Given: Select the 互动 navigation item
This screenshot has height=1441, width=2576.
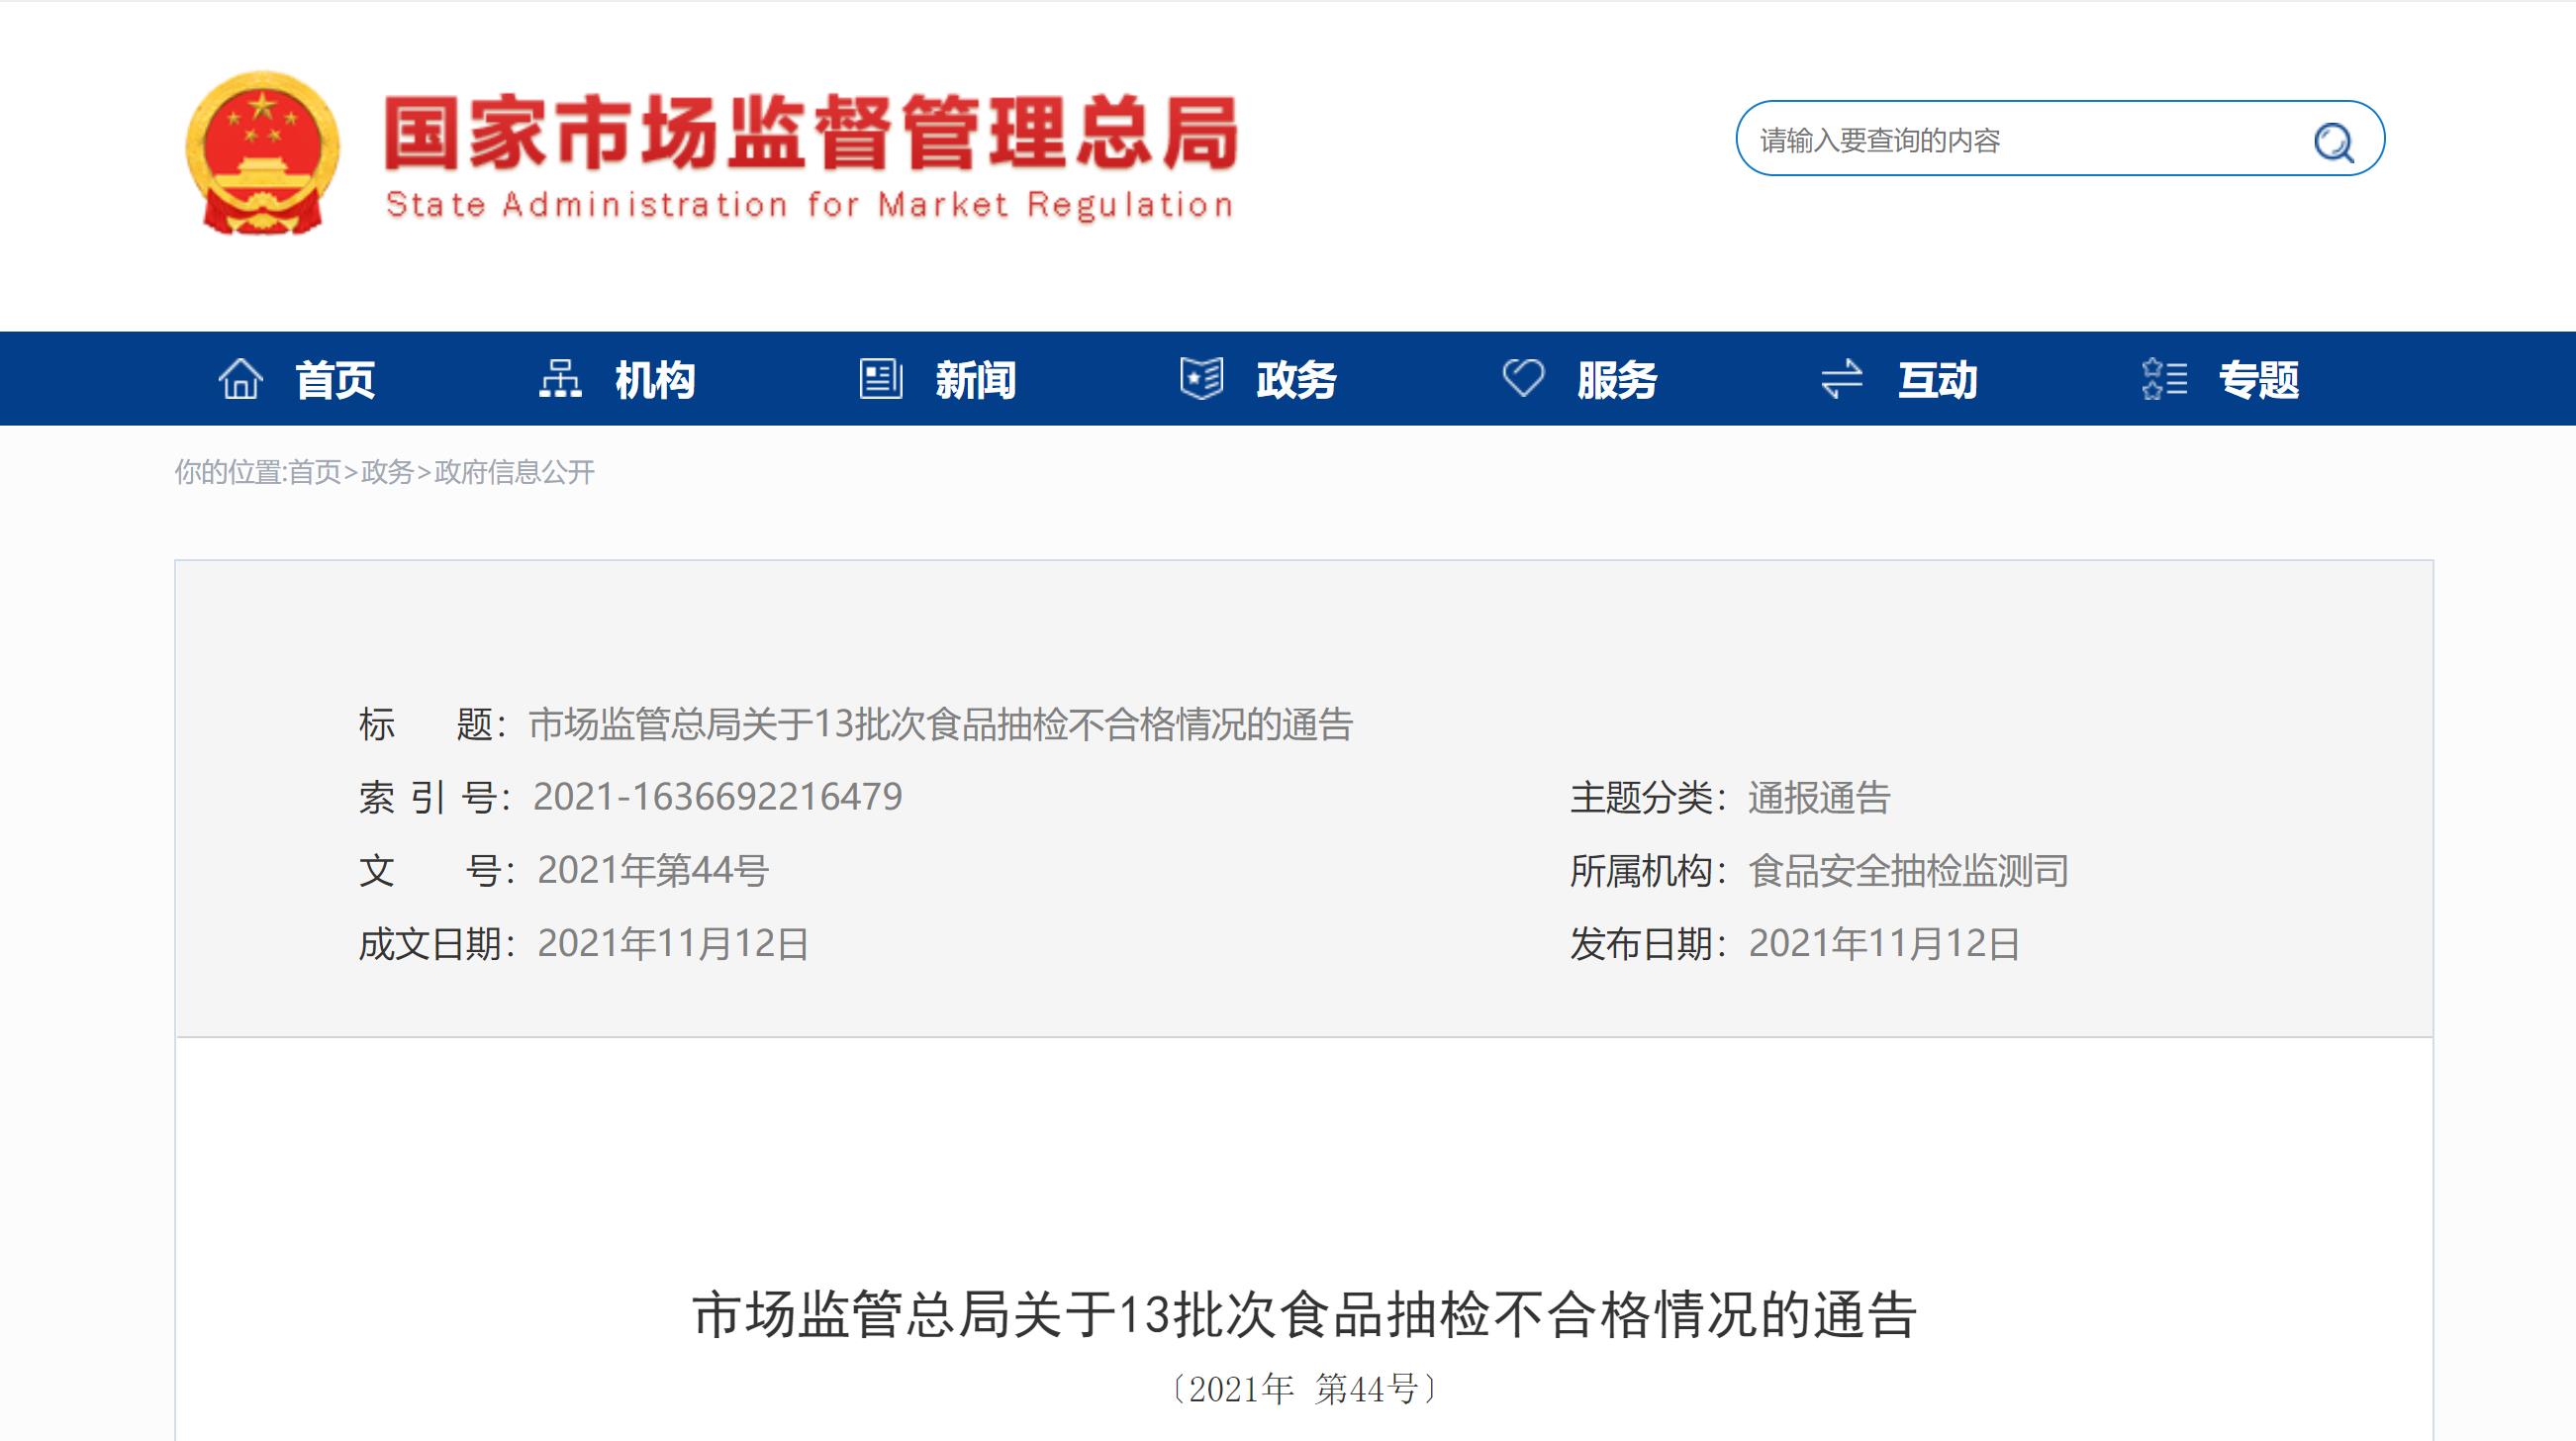Looking at the screenshot, I should (1938, 380).
